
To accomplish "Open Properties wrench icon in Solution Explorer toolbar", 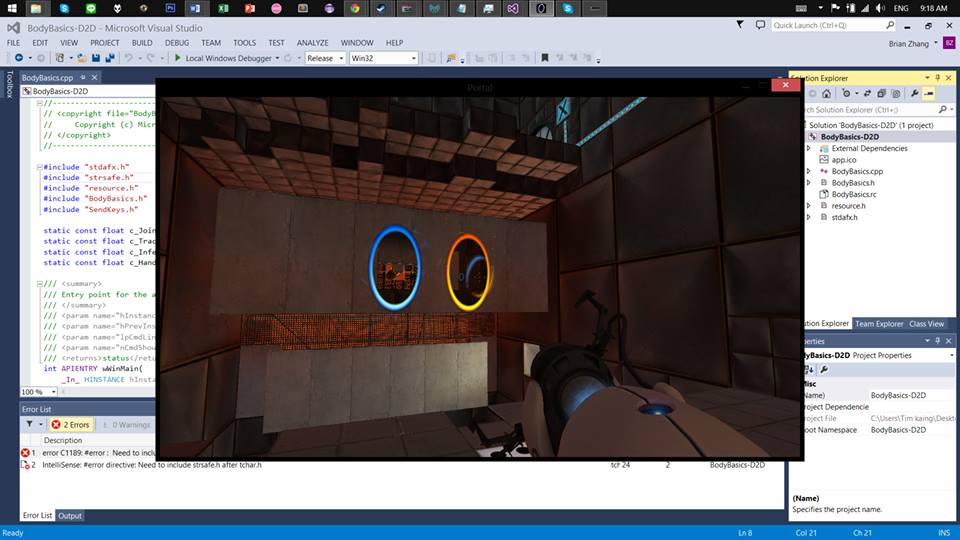I will tap(915, 94).
